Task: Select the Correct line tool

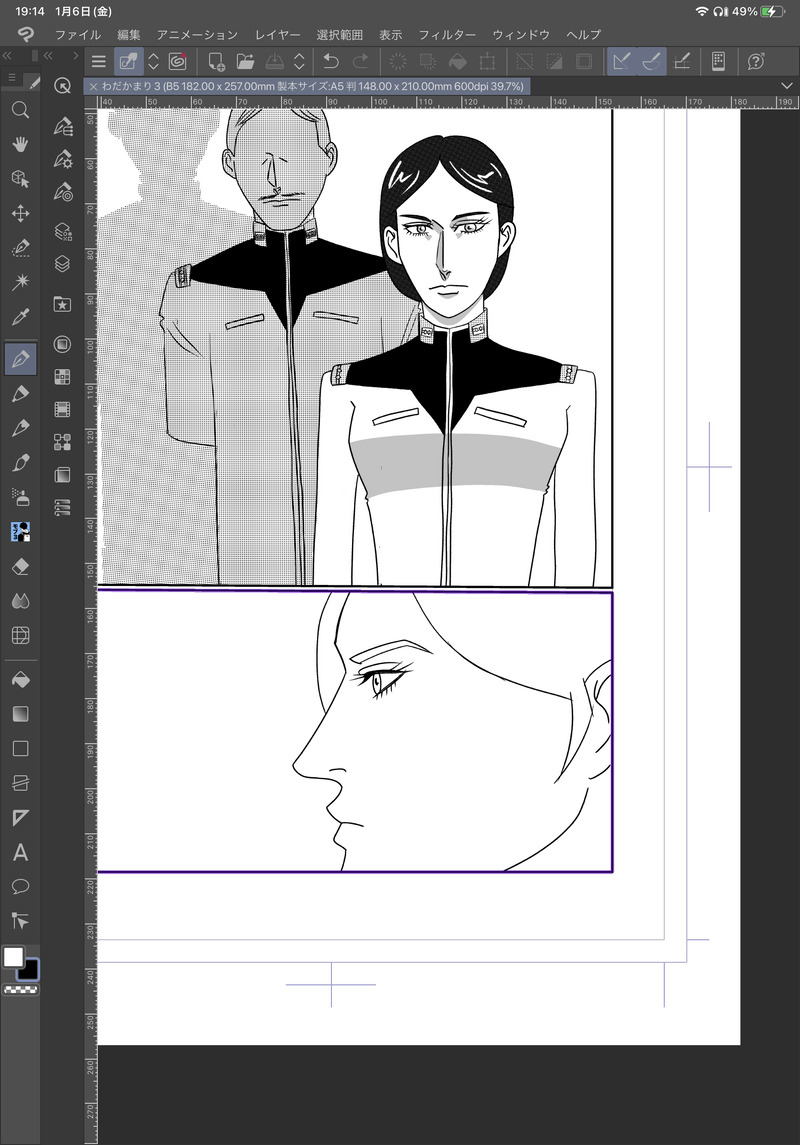Action: pos(20,921)
